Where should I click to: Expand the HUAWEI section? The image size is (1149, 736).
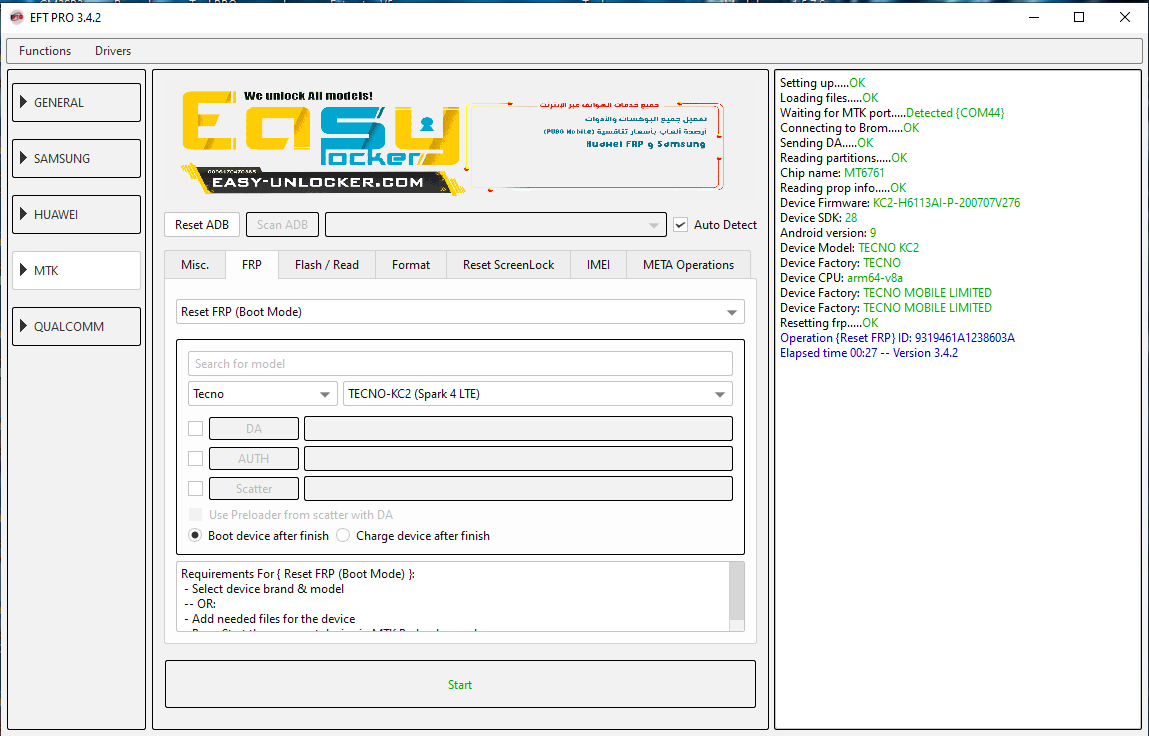76,214
